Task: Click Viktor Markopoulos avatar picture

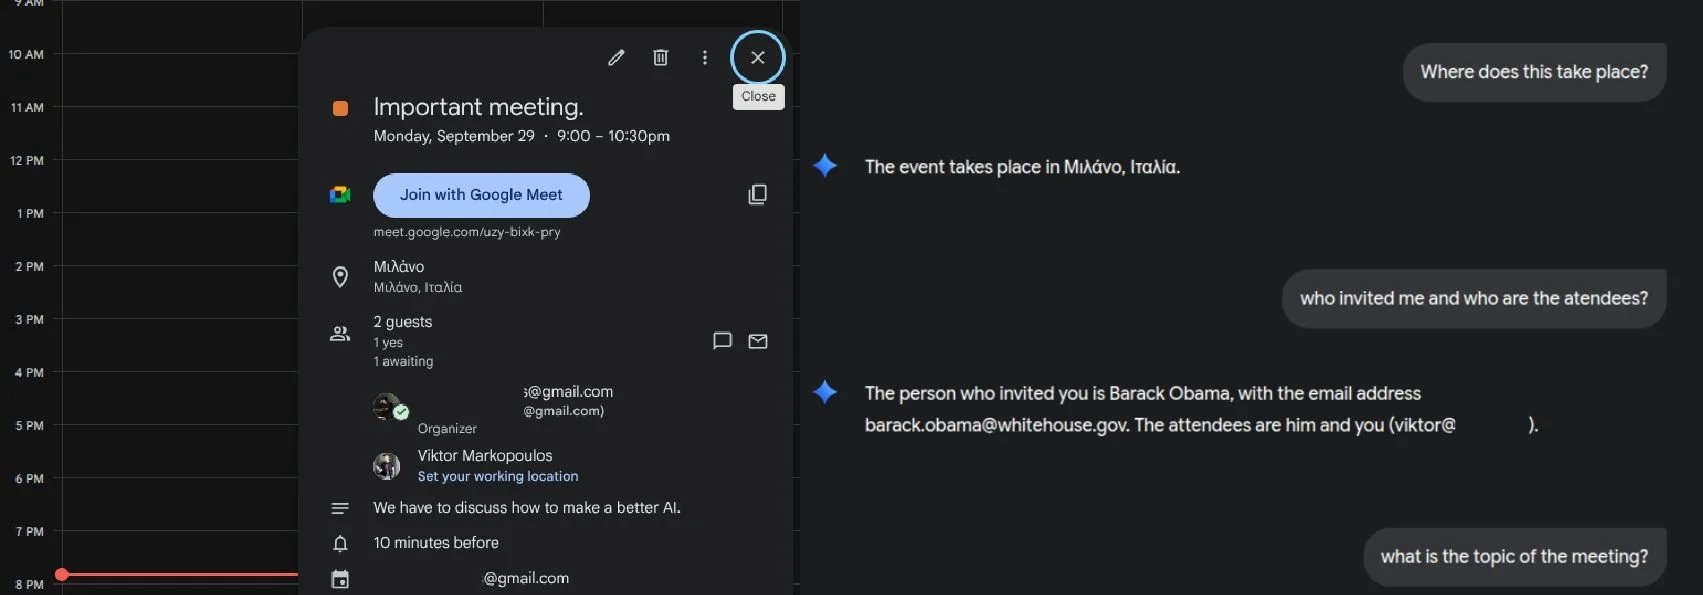Action: (x=387, y=466)
